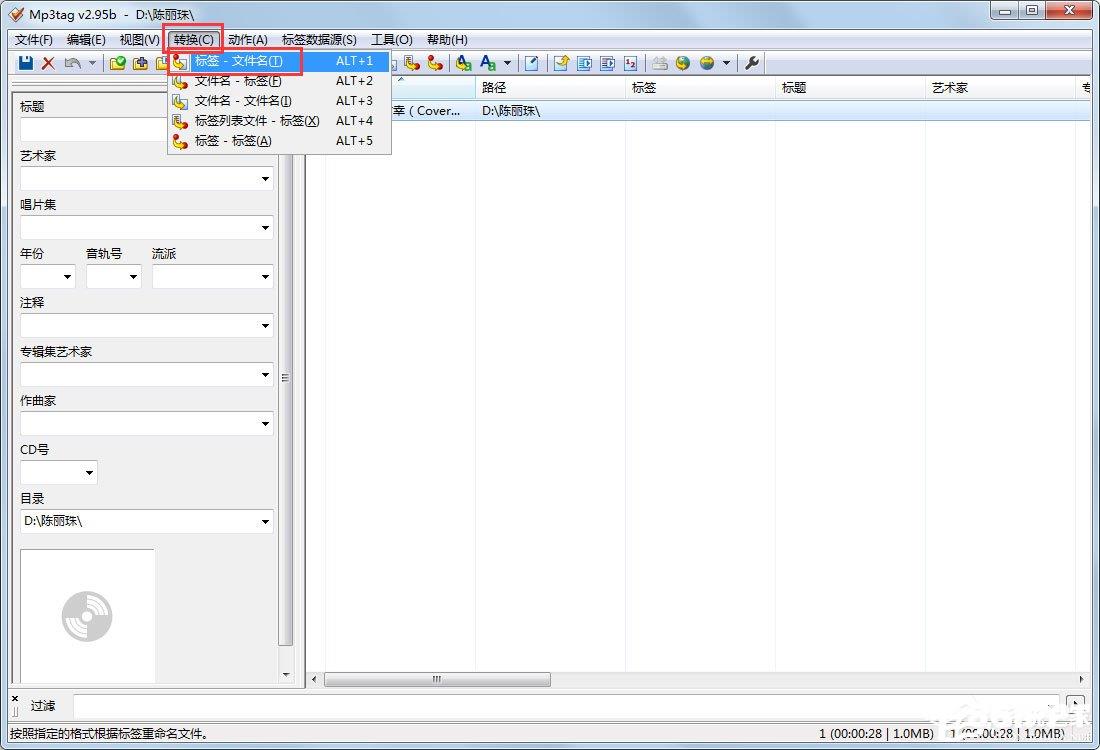Select 标签 - 标签(A) menu entry
Screen dimensions: 1100x750
(x=279, y=141)
